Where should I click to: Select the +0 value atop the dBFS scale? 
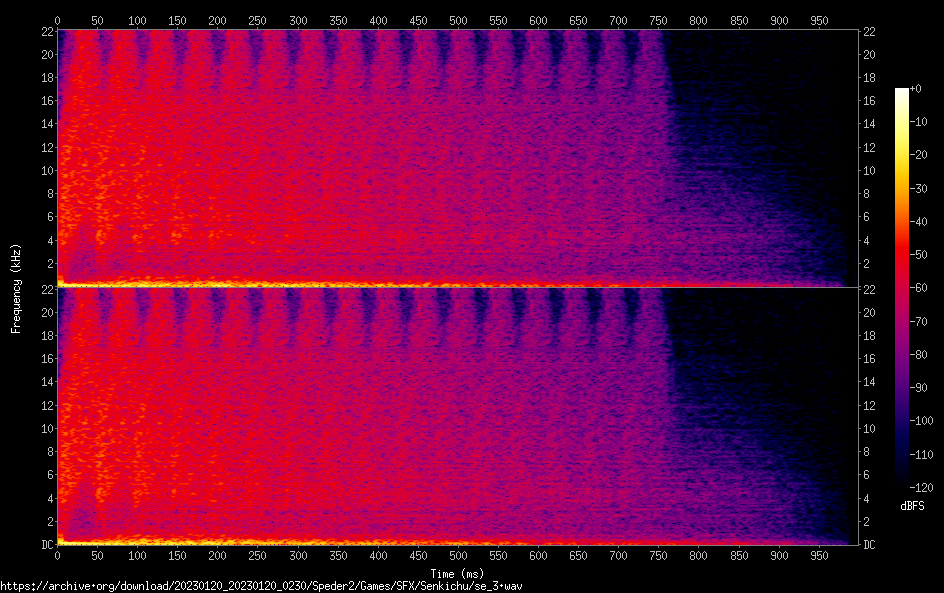tap(924, 91)
